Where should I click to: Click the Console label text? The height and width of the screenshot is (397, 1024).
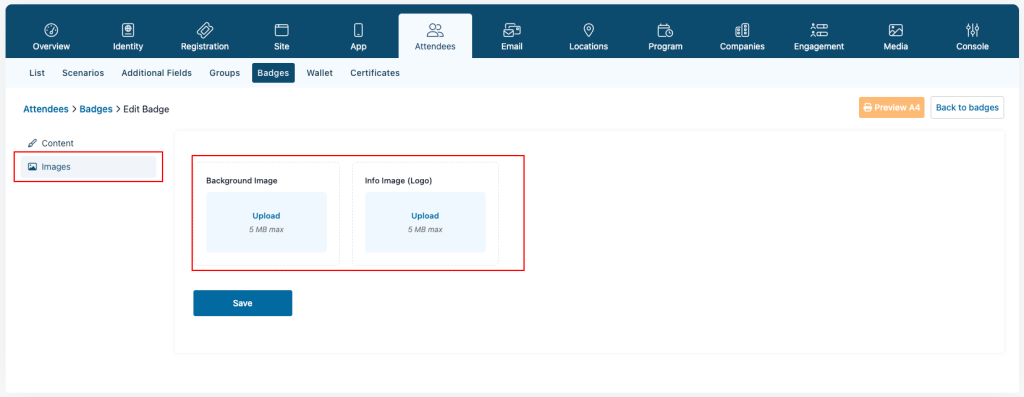point(972,46)
